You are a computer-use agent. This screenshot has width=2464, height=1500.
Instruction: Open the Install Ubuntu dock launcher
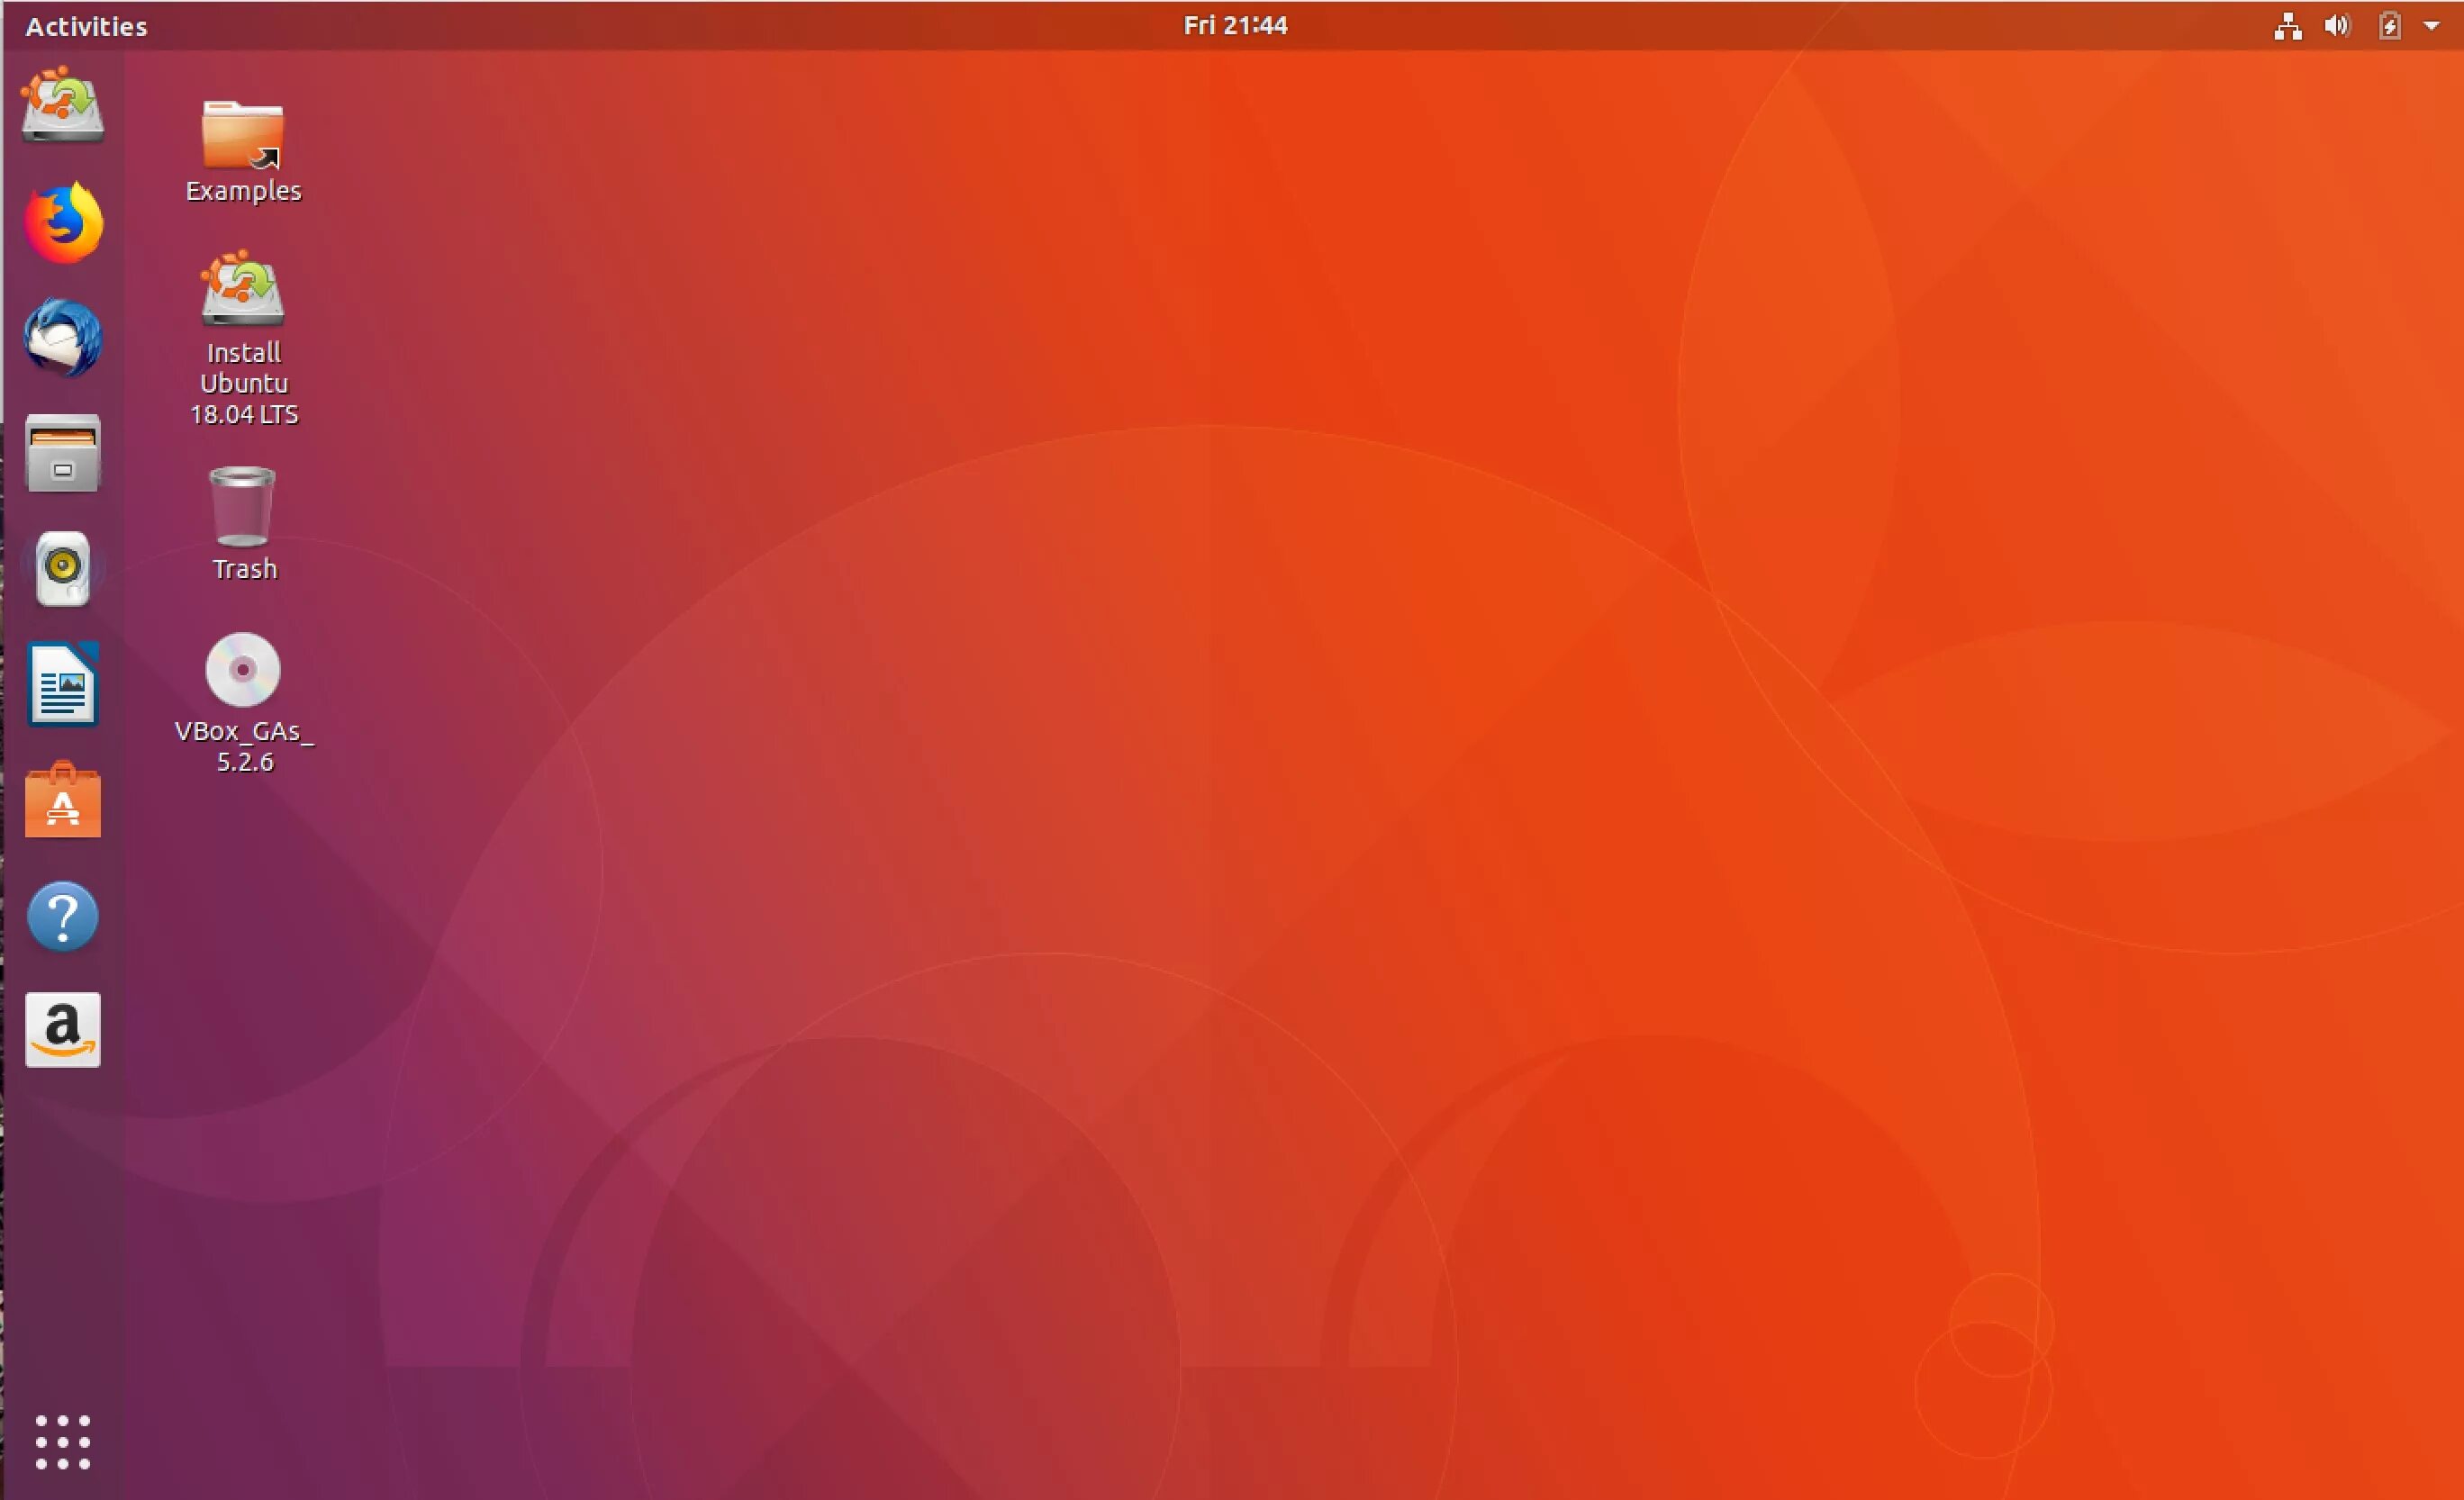pyautogui.click(x=63, y=106)
